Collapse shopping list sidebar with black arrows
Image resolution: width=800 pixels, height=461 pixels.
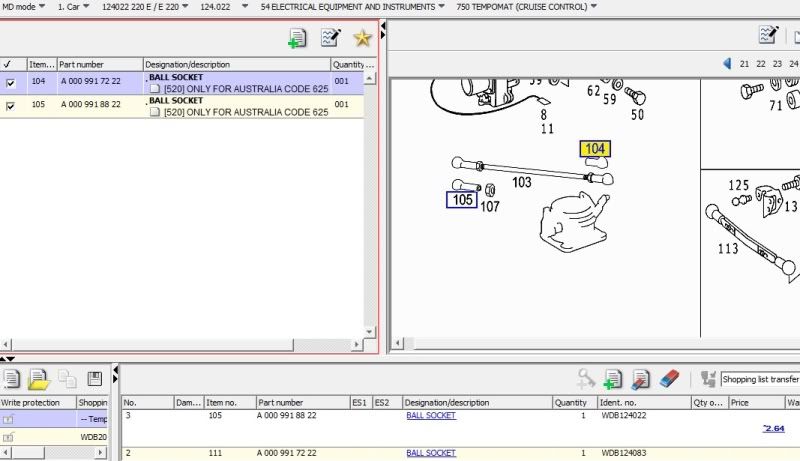[115, 374]
